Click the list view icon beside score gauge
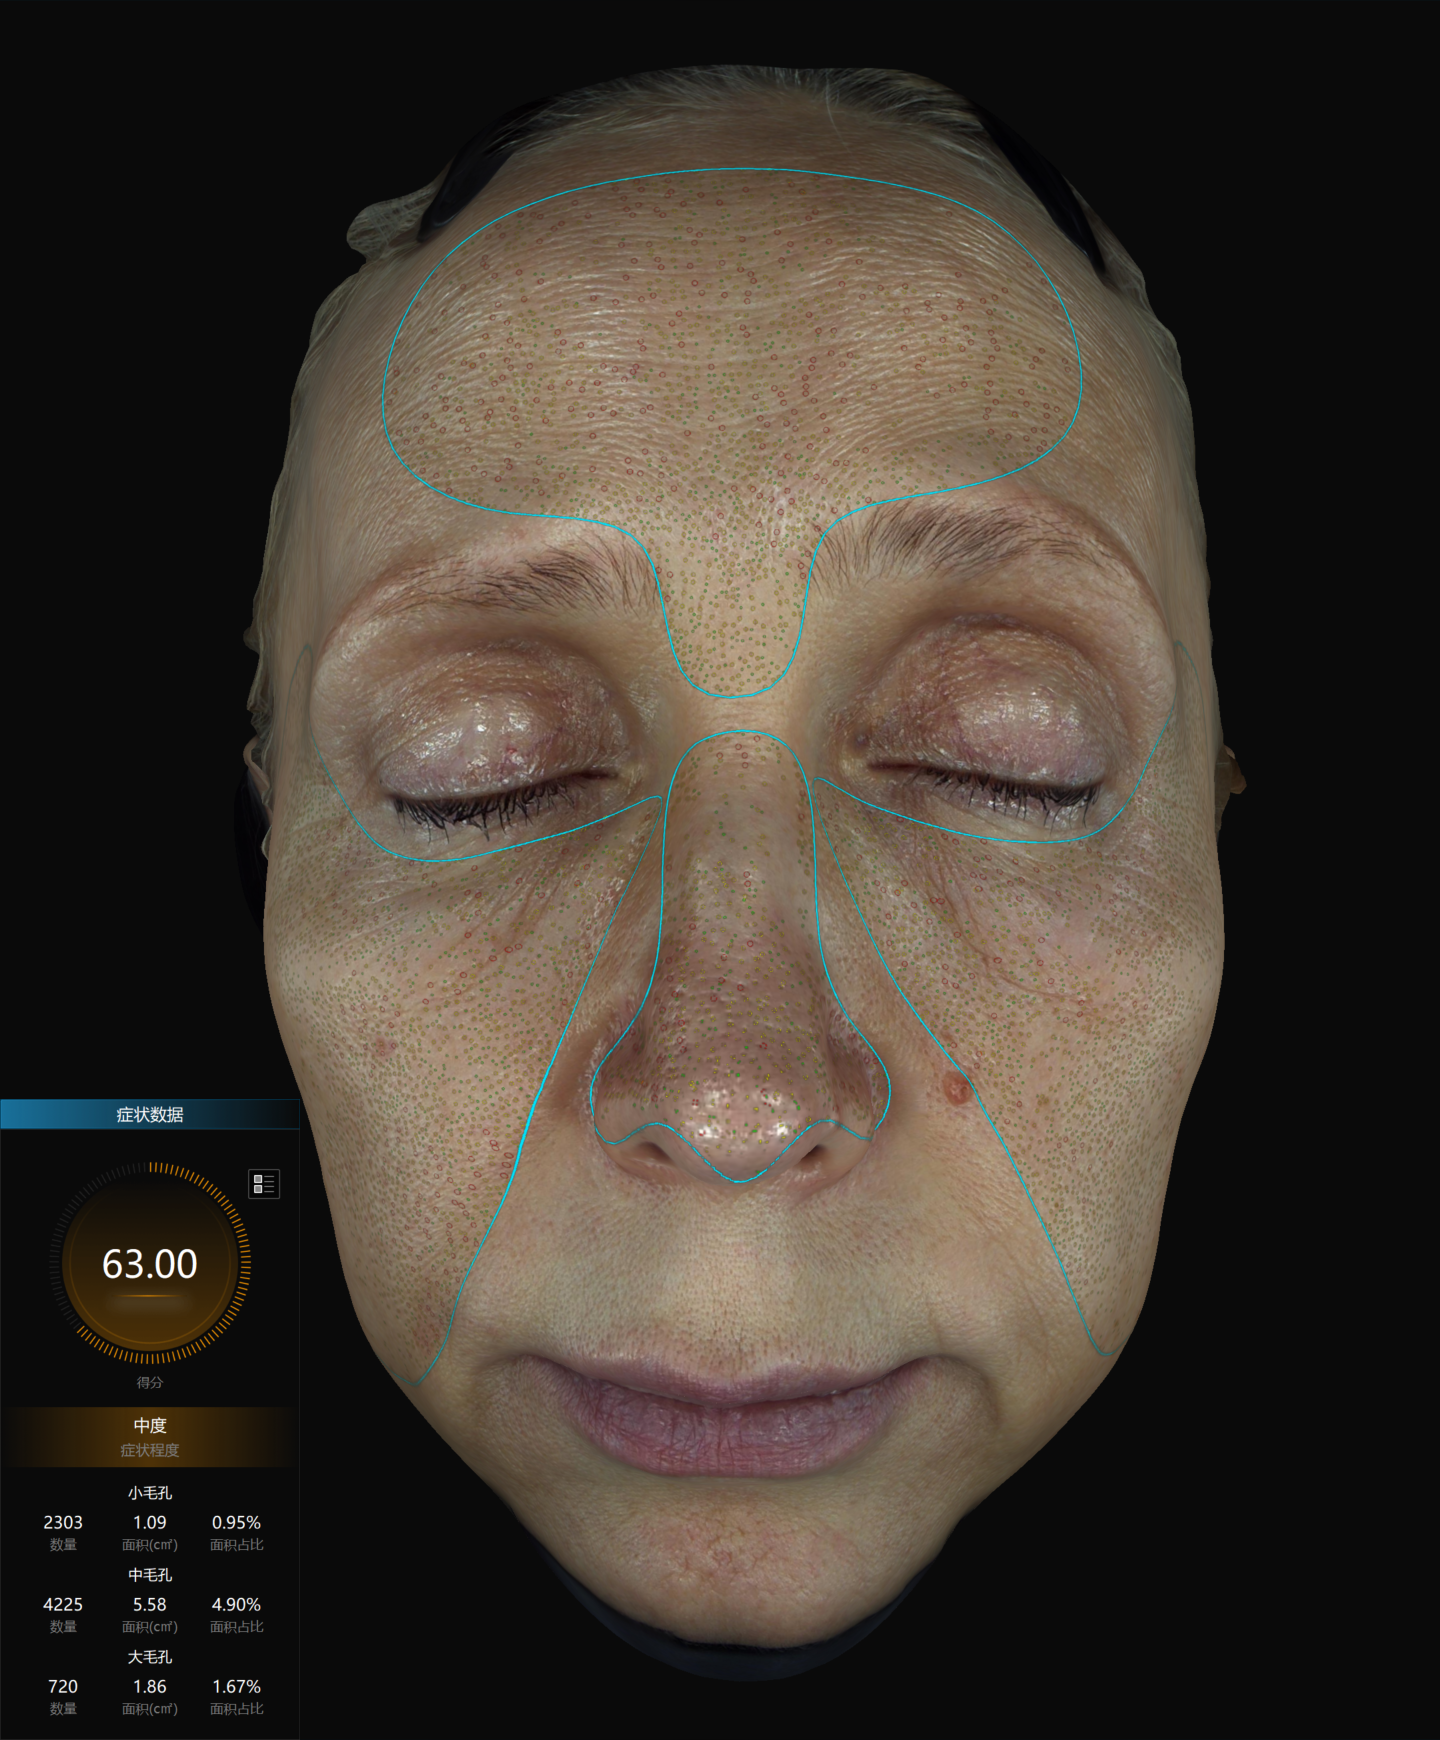The width and height of the screenshot is (1440, 1740). click(264, 1184)
